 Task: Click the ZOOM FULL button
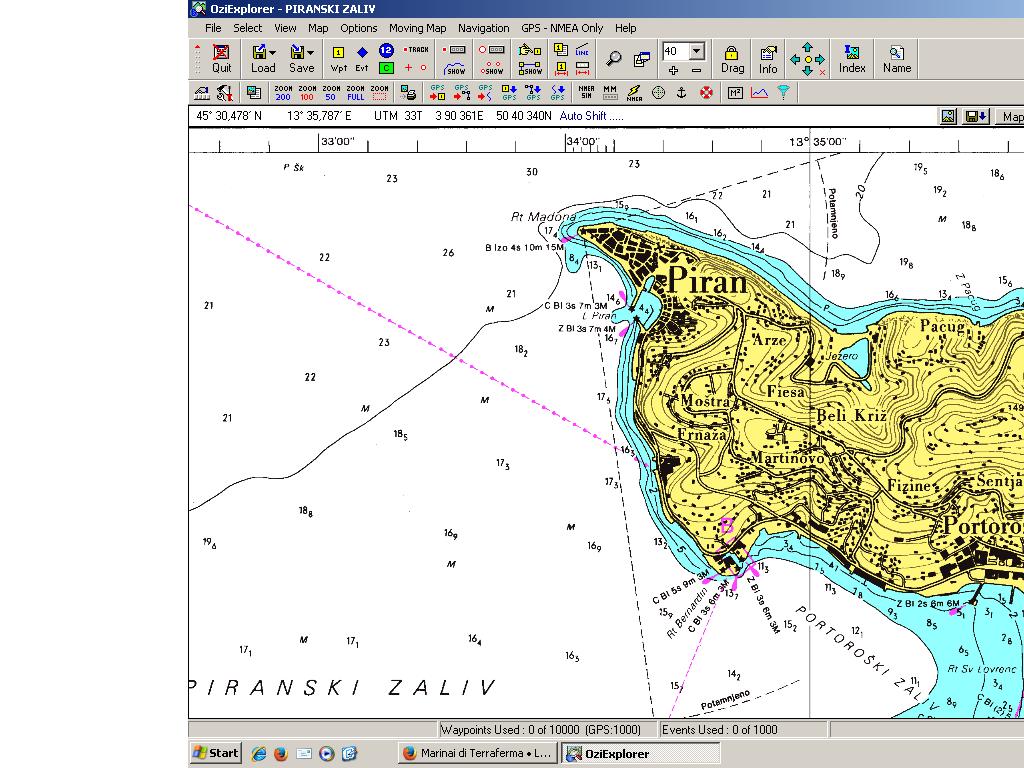[355, 93]
